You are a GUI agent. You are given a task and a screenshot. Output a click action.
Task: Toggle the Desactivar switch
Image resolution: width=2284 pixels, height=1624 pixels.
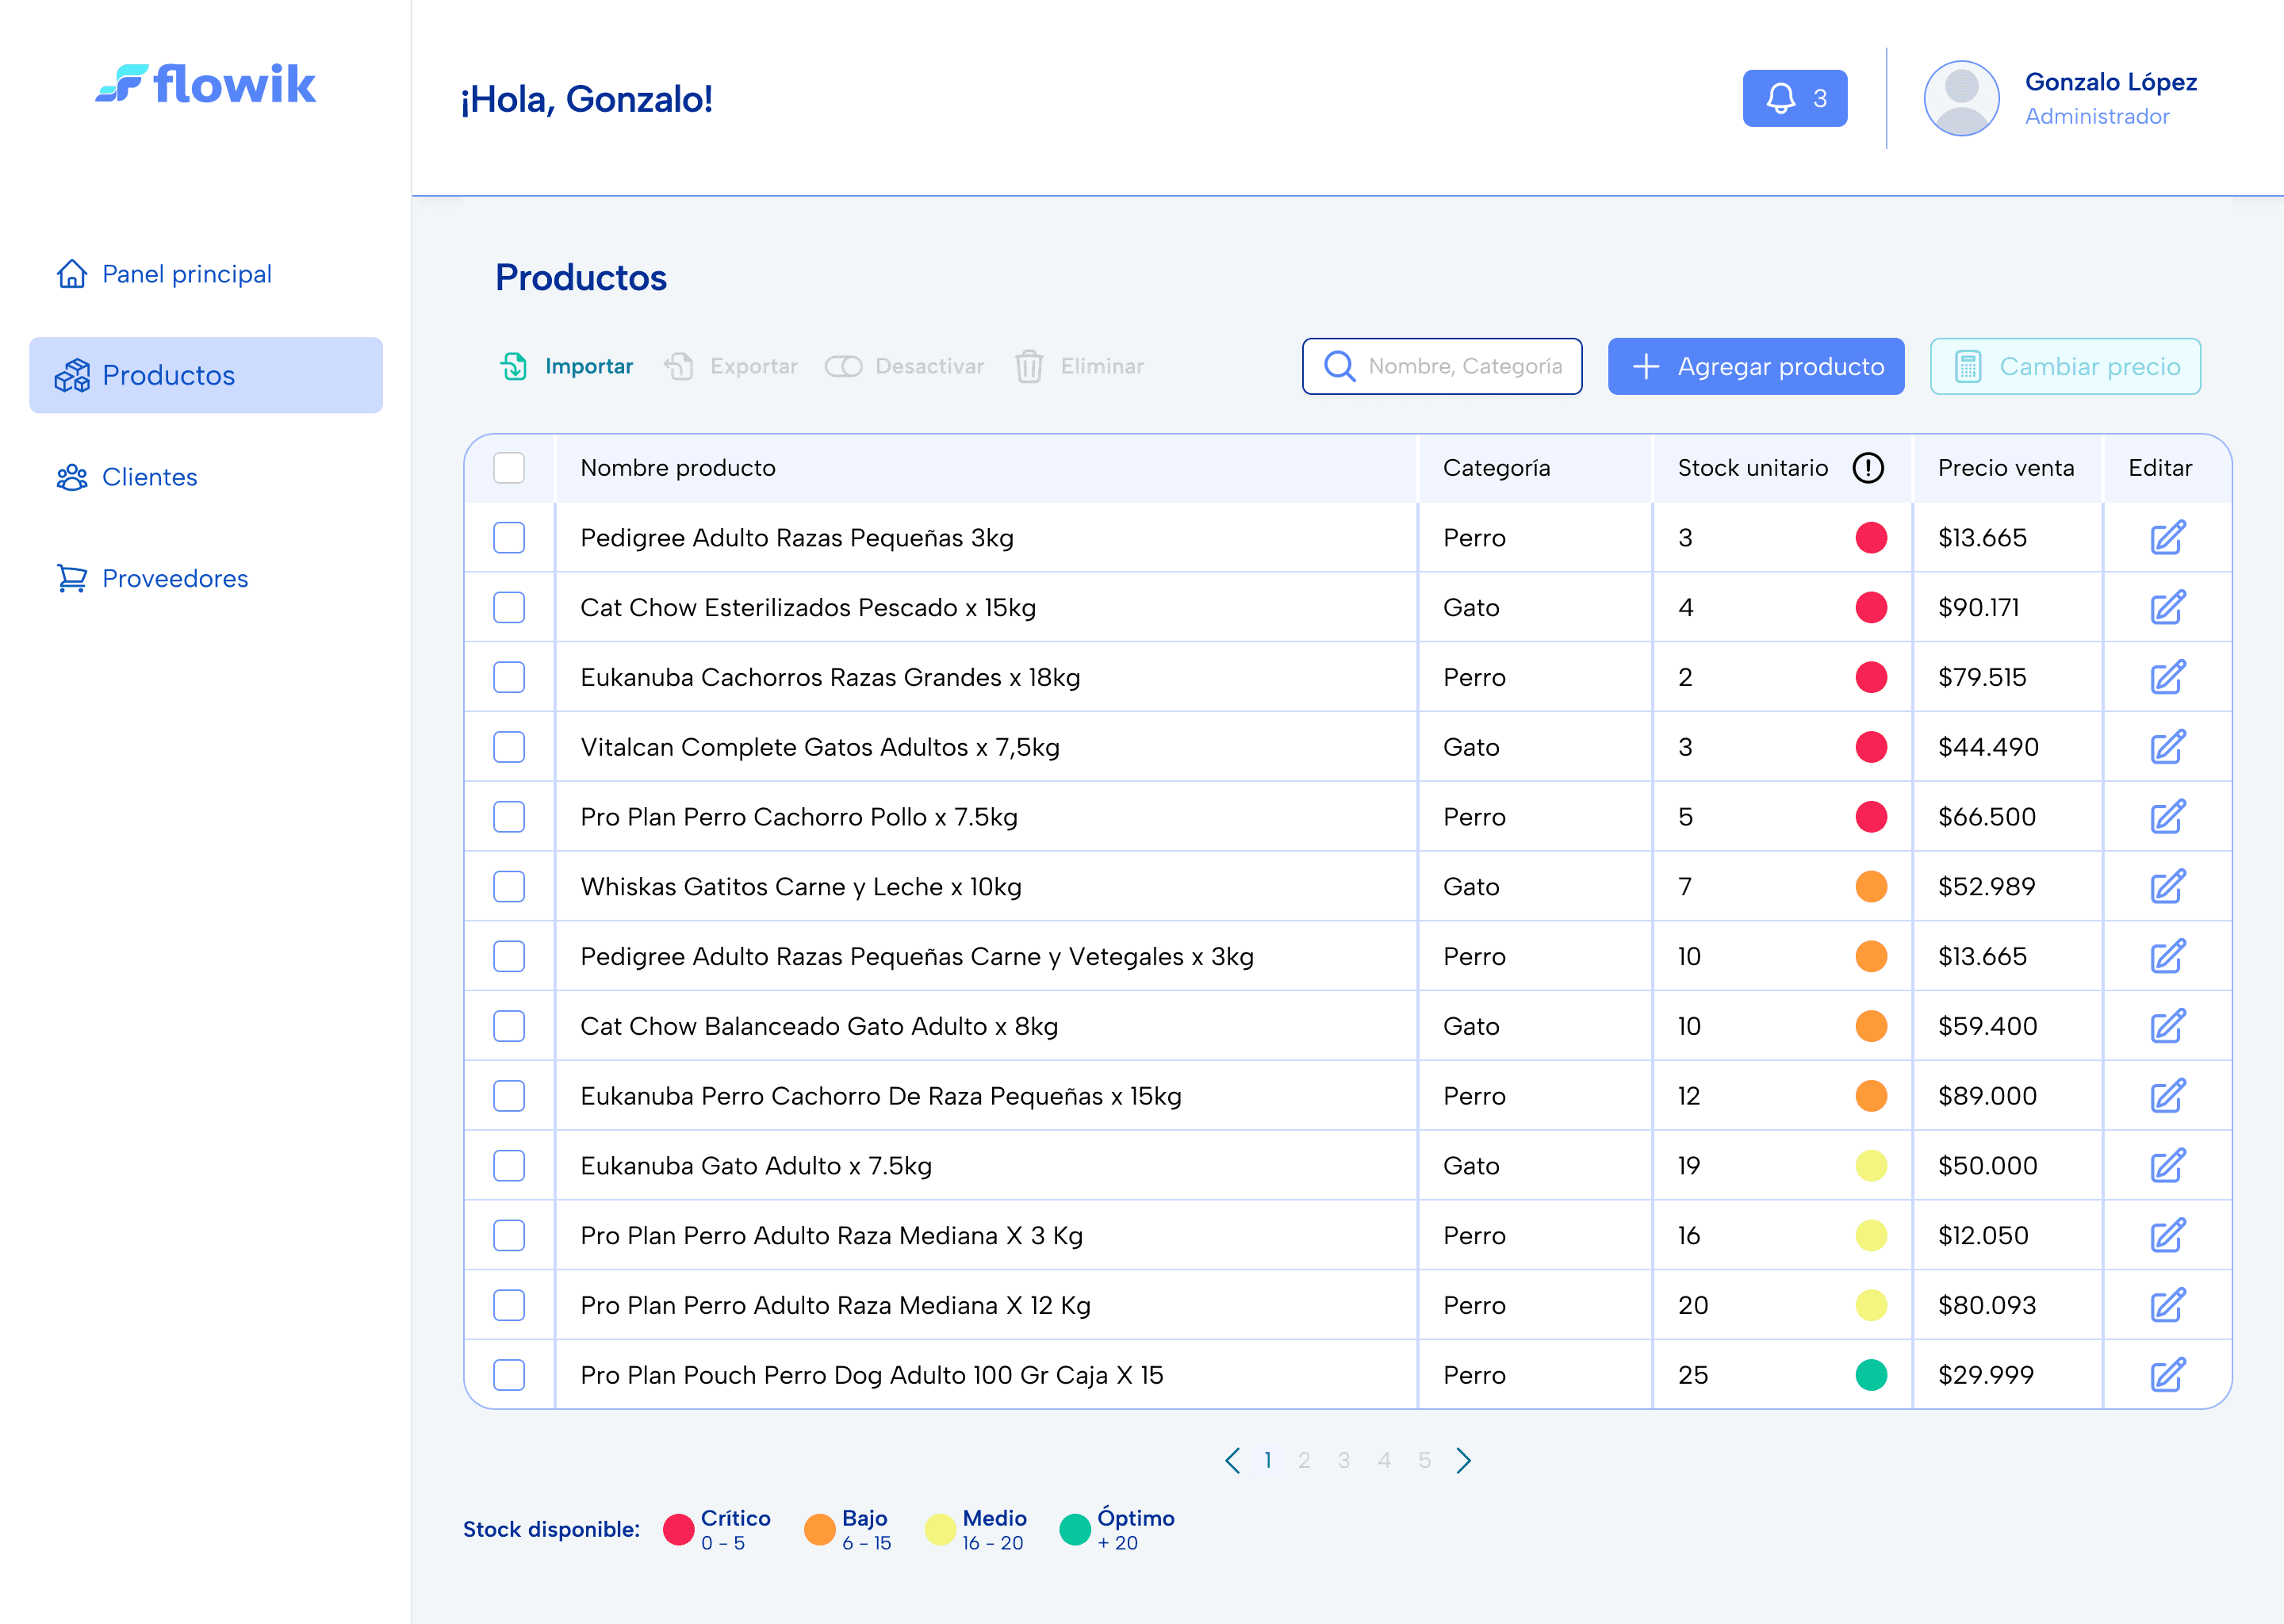(x=843, y=367)
